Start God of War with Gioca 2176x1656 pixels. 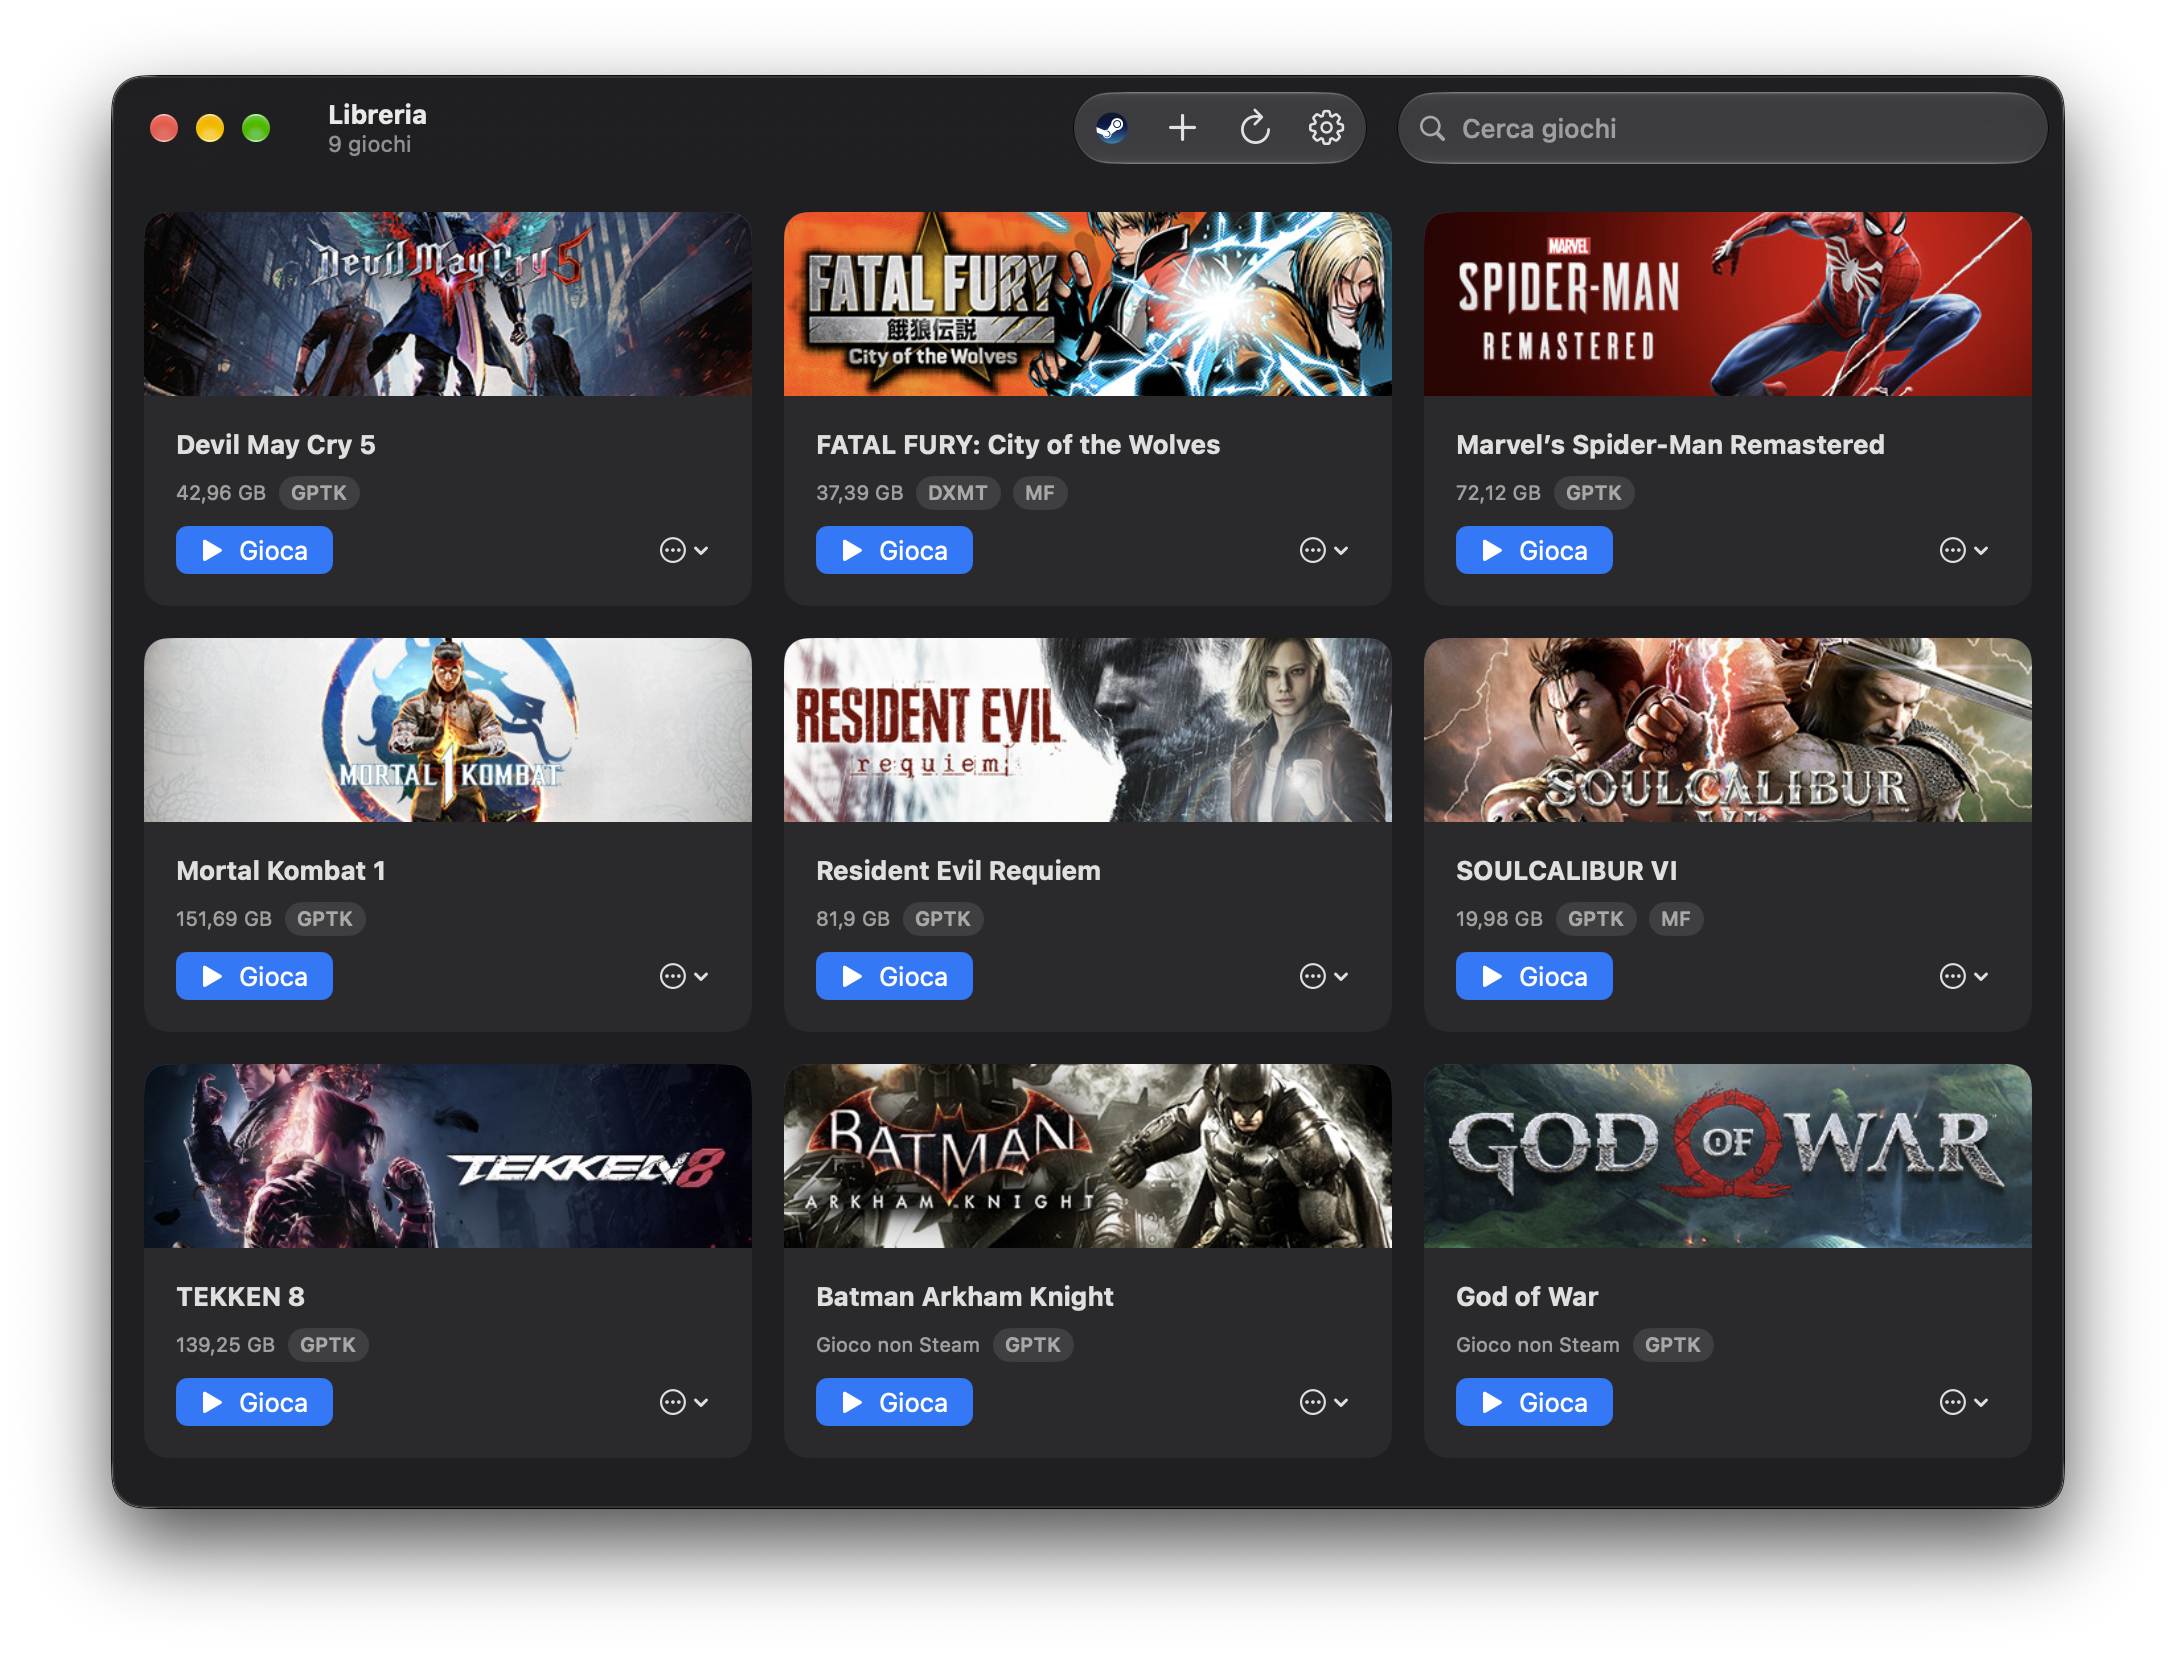1534,1402
